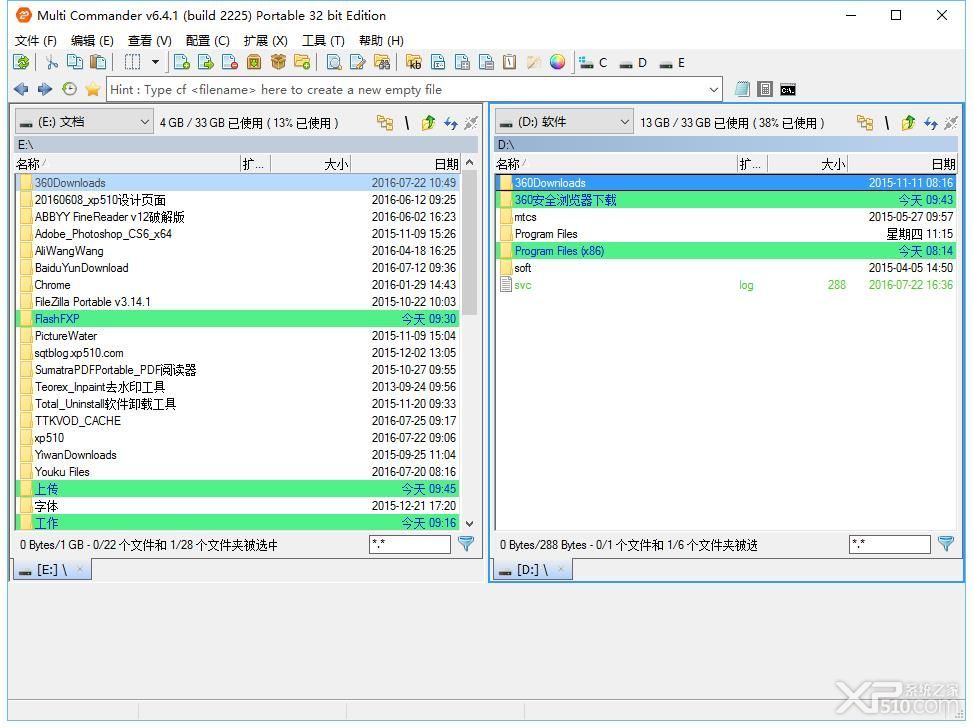This screenshot has width=973, height=728.
Task: Click the Unpack open box icon
Action: [x=278, y=62]
